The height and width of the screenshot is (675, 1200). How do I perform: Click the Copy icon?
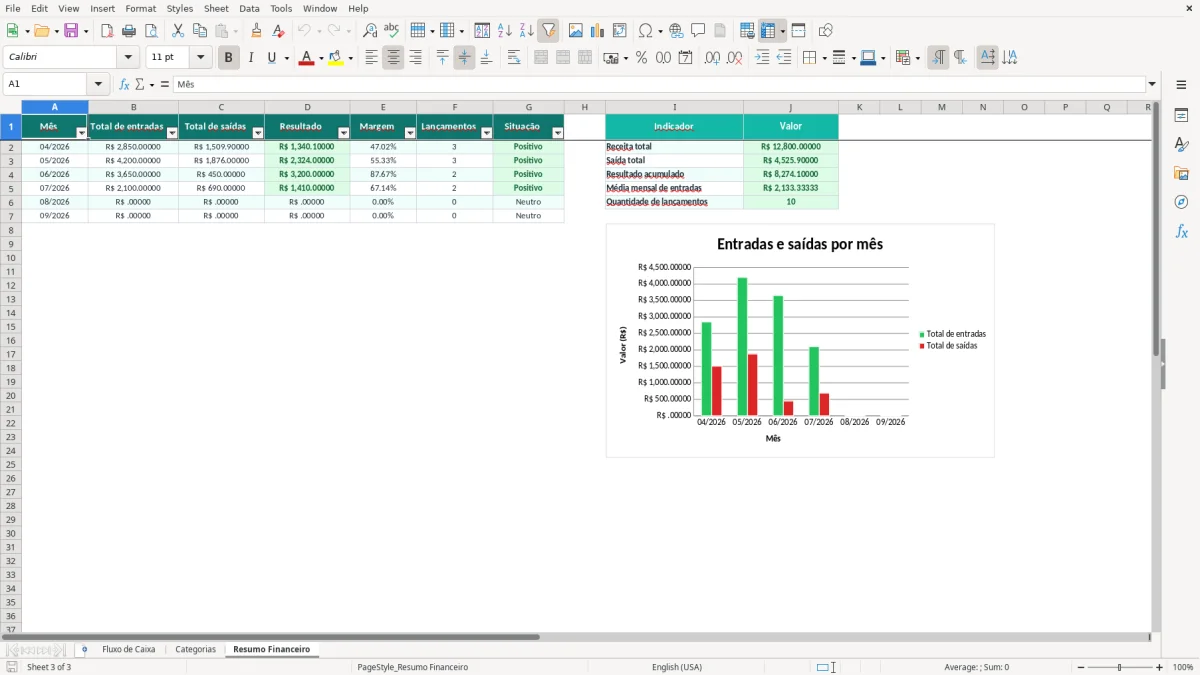[199, 31]
